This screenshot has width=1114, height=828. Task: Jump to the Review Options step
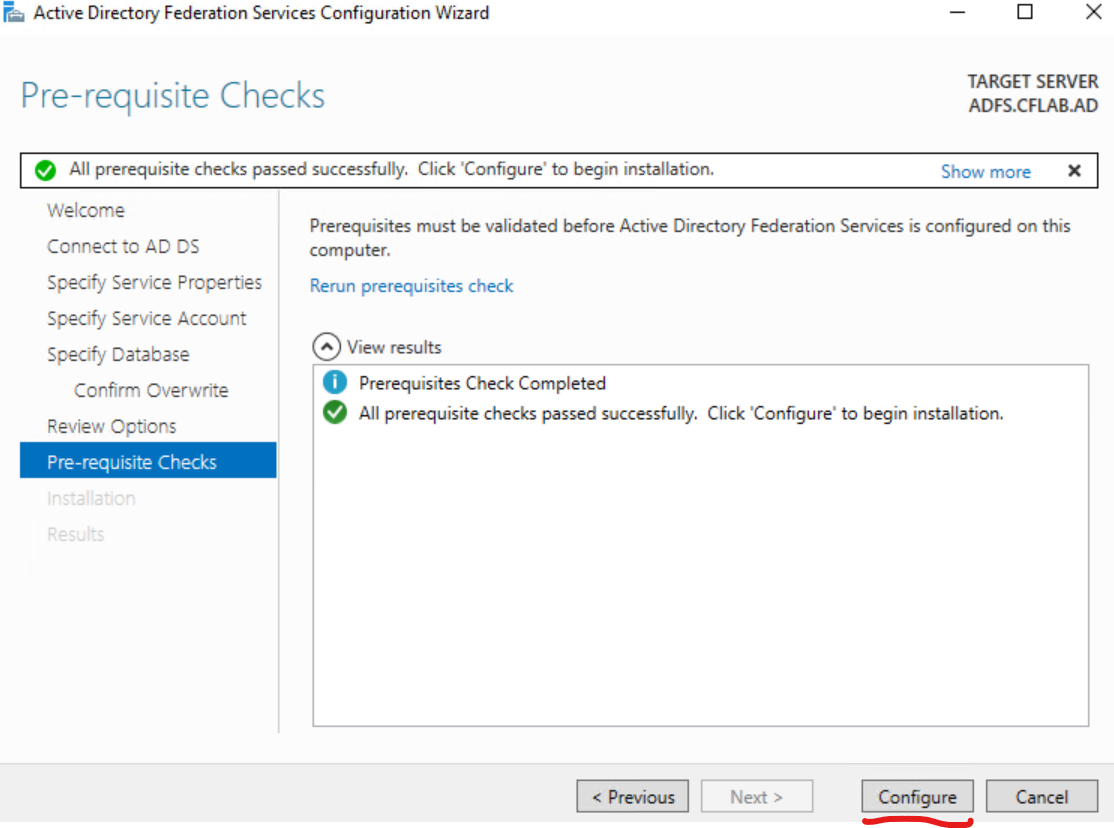tap(112, 426)
